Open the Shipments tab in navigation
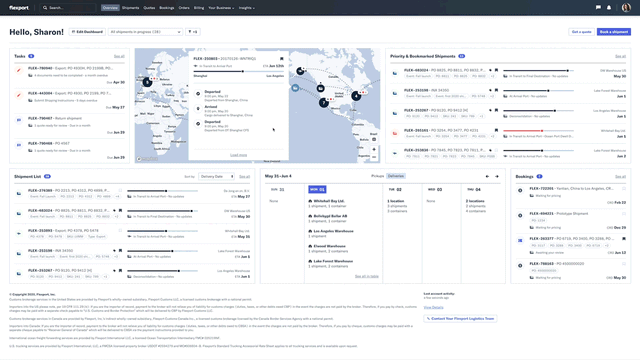 point(131,8)
